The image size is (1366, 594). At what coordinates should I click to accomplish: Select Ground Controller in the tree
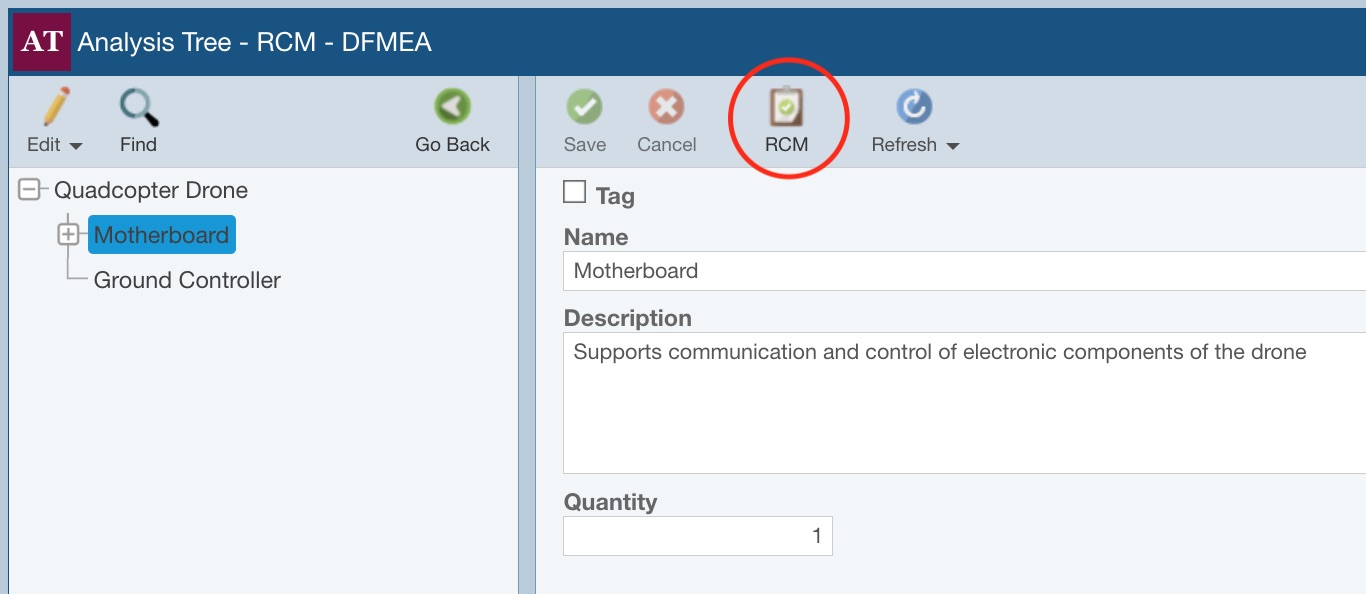coord(187,280)
